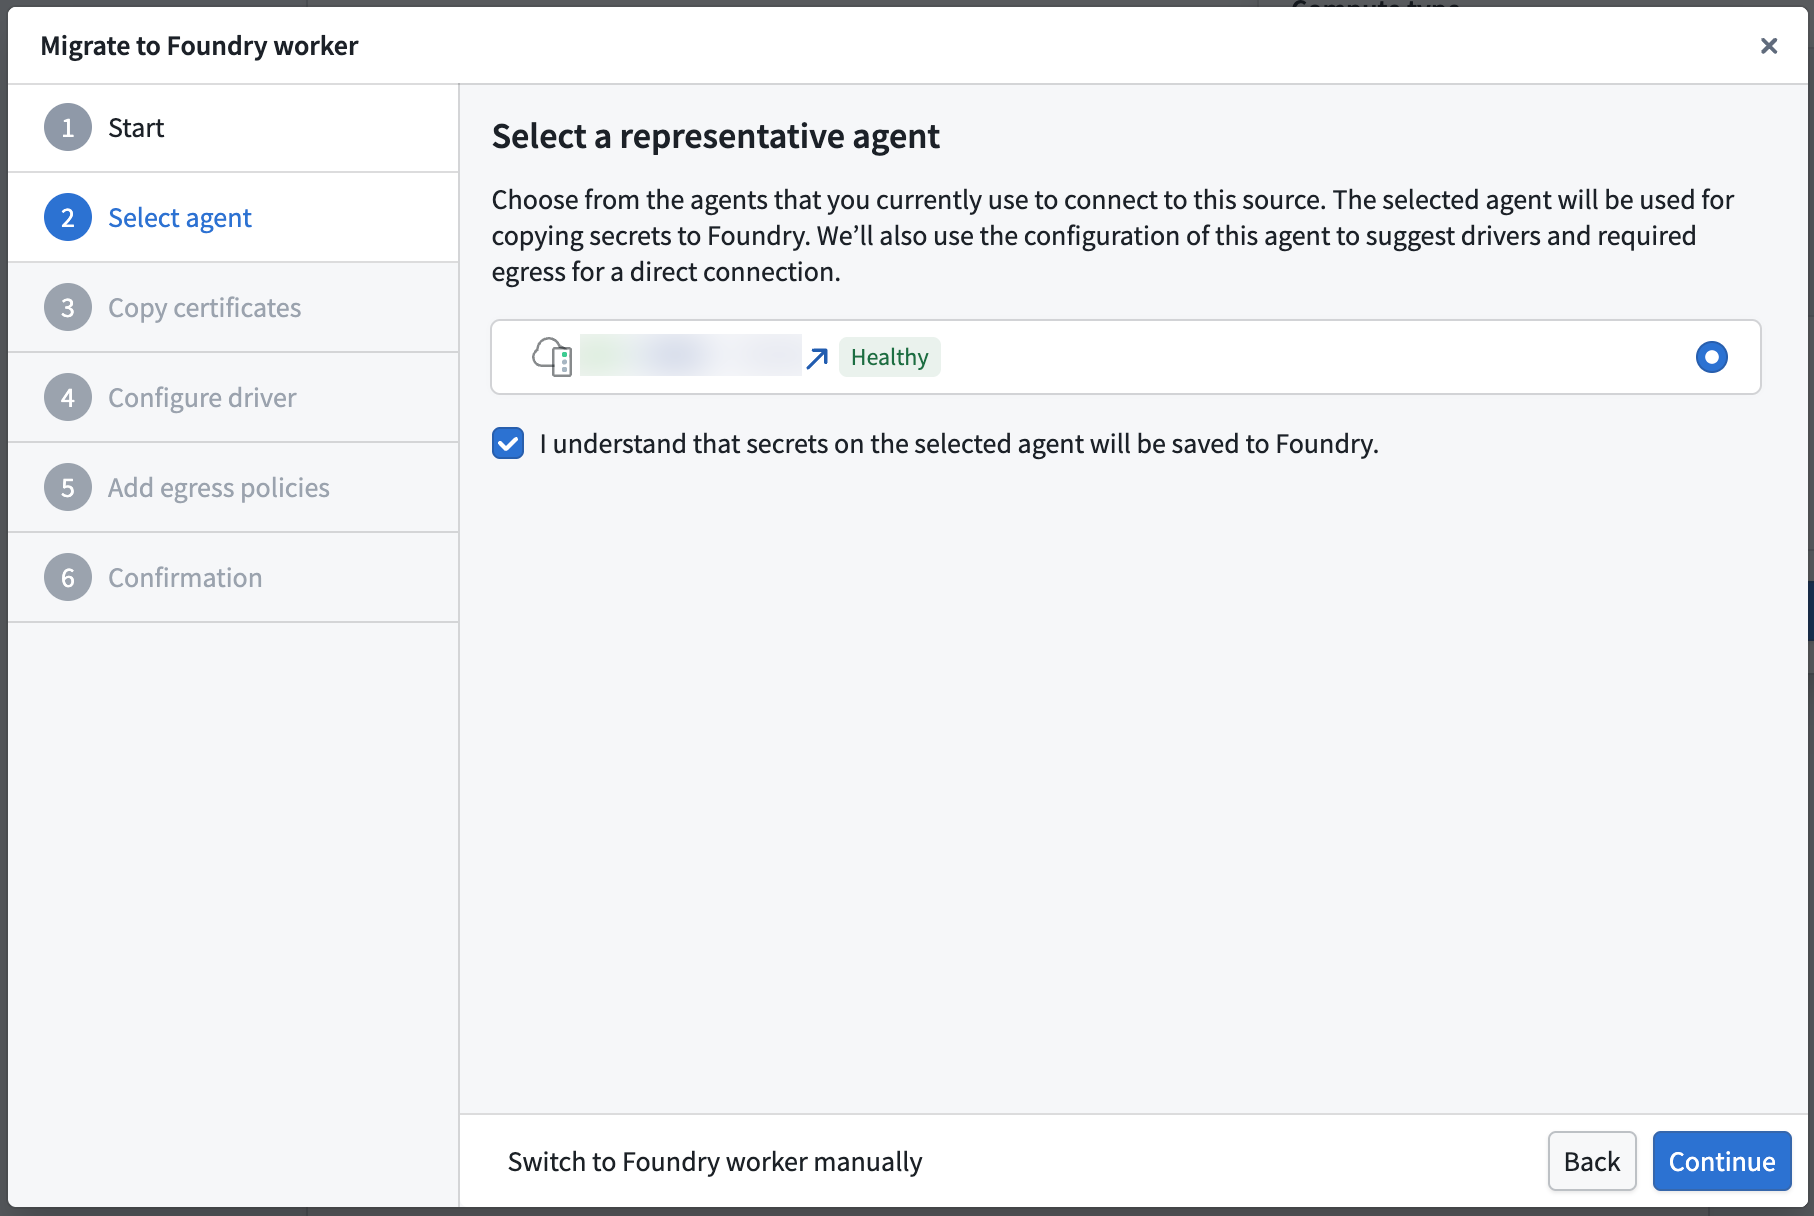1814x1216 pixels.
Task: Click Switch to Foundry worker manually
Action: coord(715,1161)
